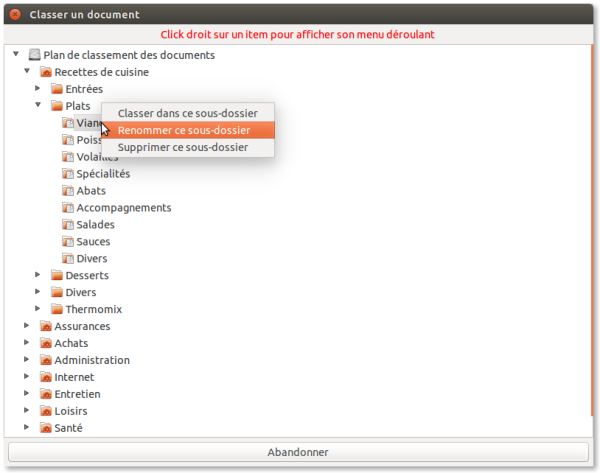The height and width of the screenshot is (473, 600).
Task: Expand the Entrées folder arrow
Action: click(x=39, y=89)
